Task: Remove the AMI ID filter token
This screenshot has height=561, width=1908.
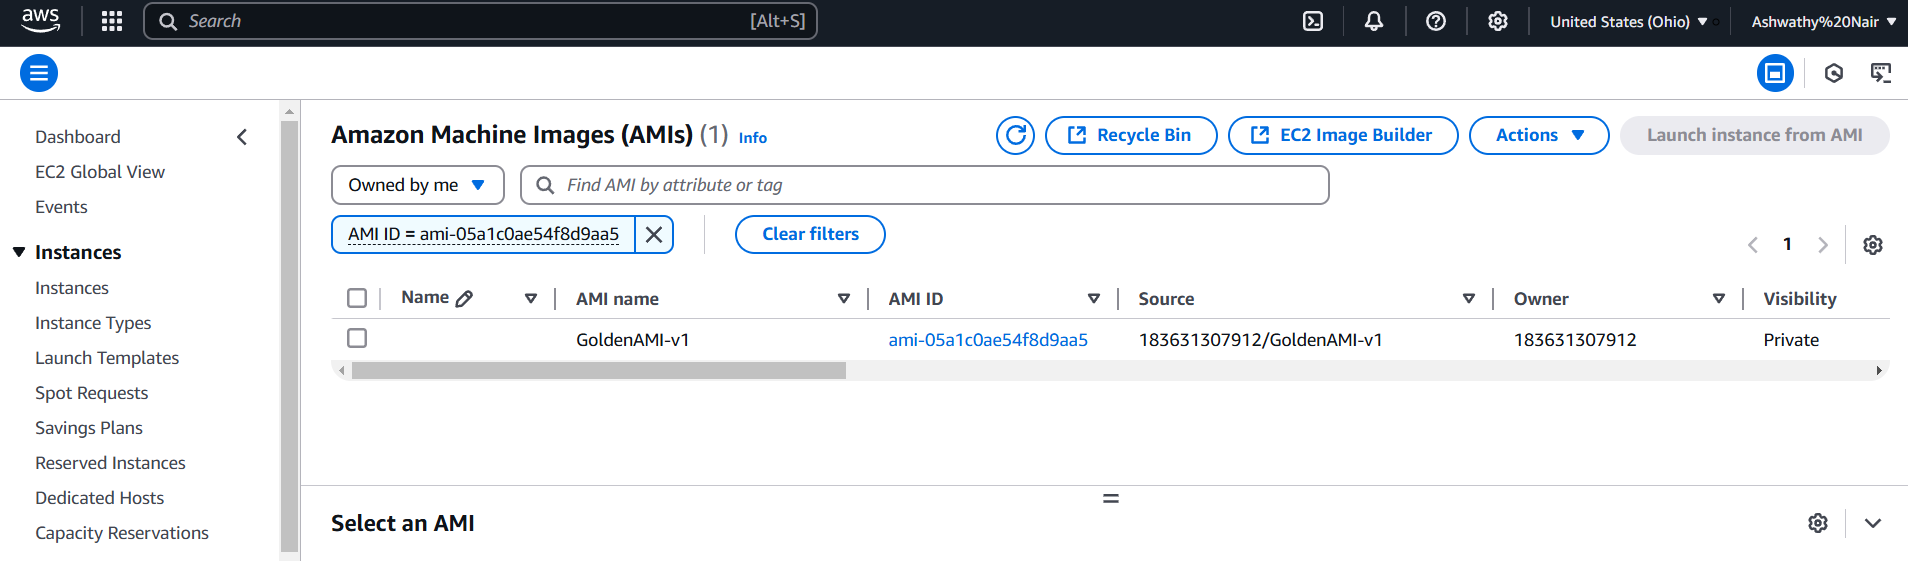Action: 654,234
